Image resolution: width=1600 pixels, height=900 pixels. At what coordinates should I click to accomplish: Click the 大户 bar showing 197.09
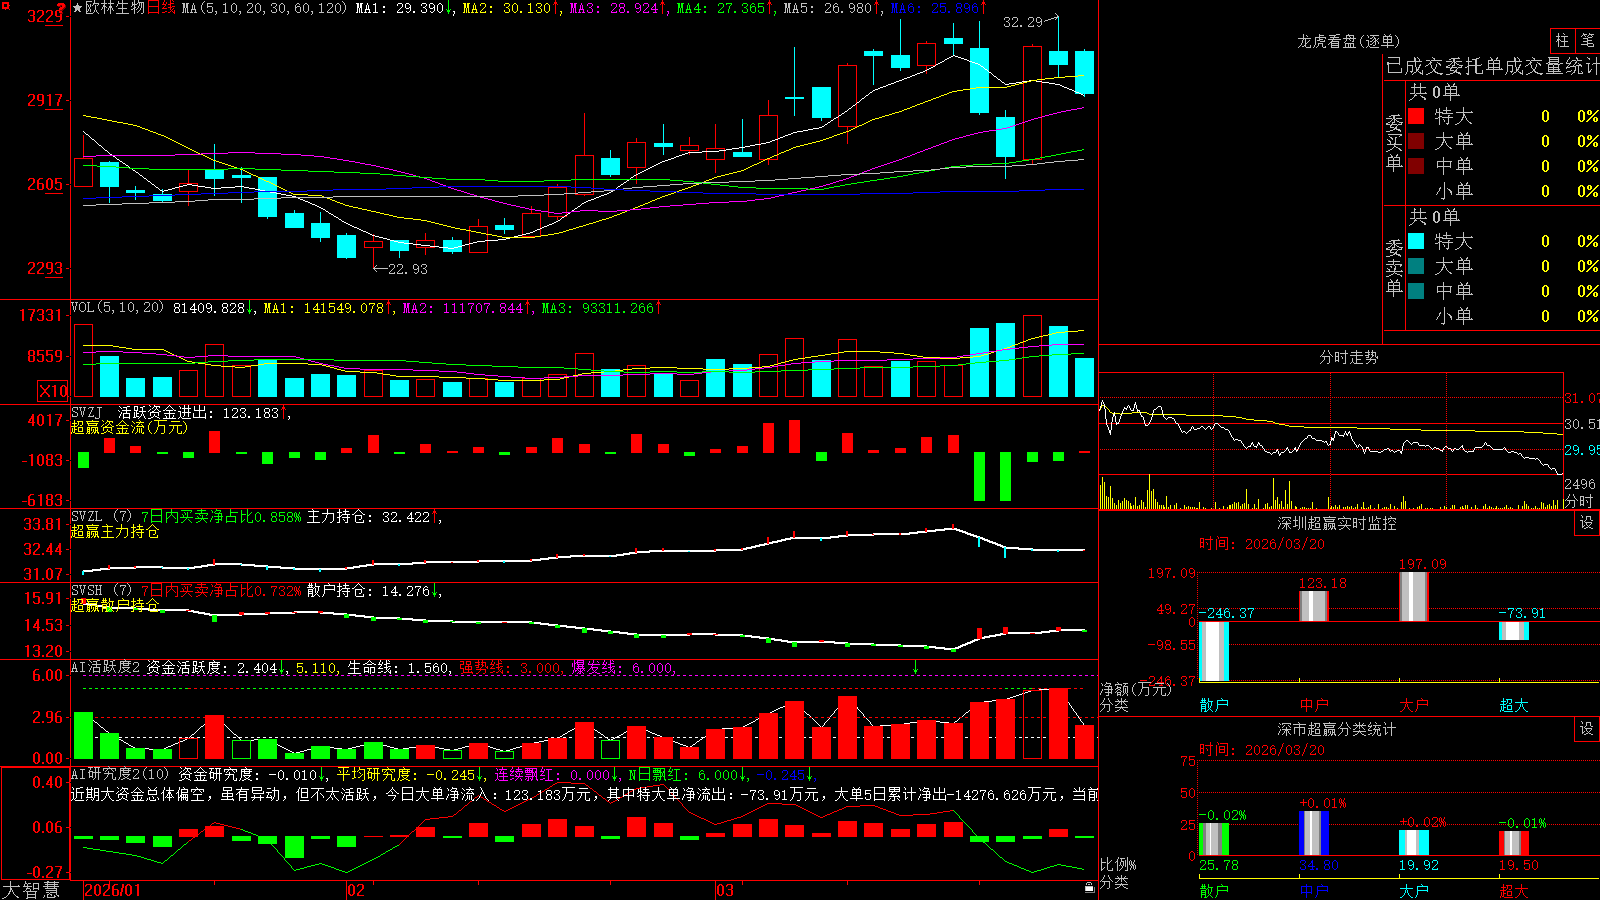coord(1413,596)
